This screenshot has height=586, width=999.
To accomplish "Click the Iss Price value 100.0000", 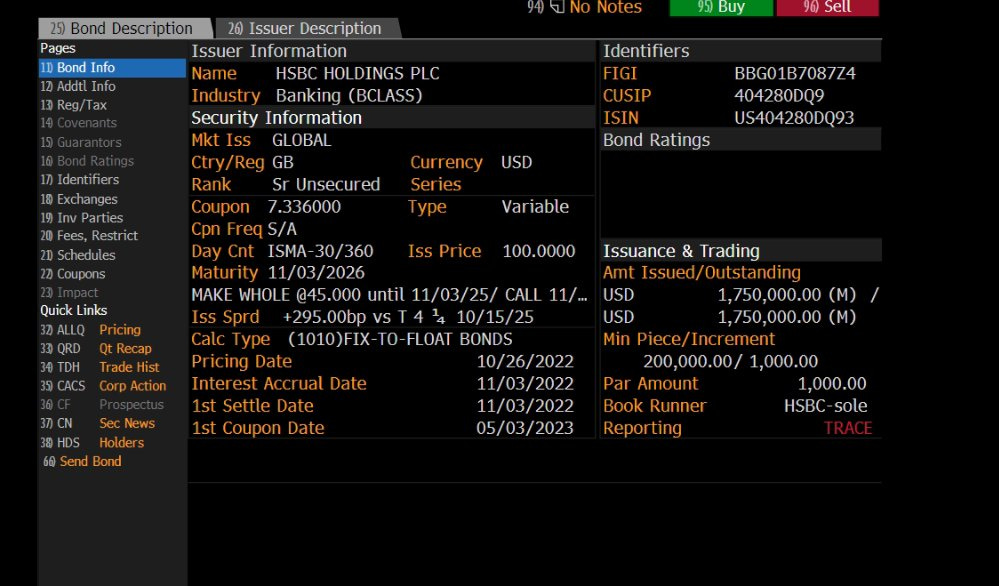I will point(539,252).
